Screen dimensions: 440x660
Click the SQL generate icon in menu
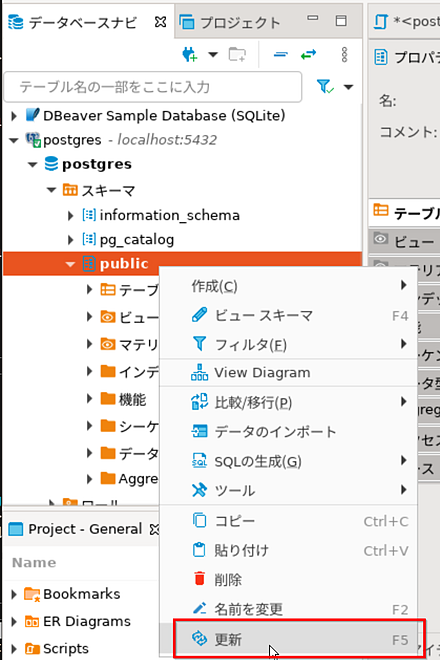(199, 460)
